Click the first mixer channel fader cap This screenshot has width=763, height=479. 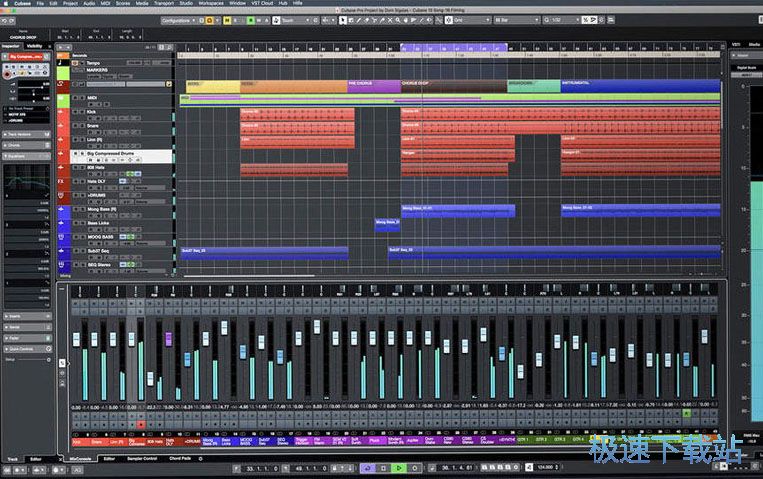(76, 339)
